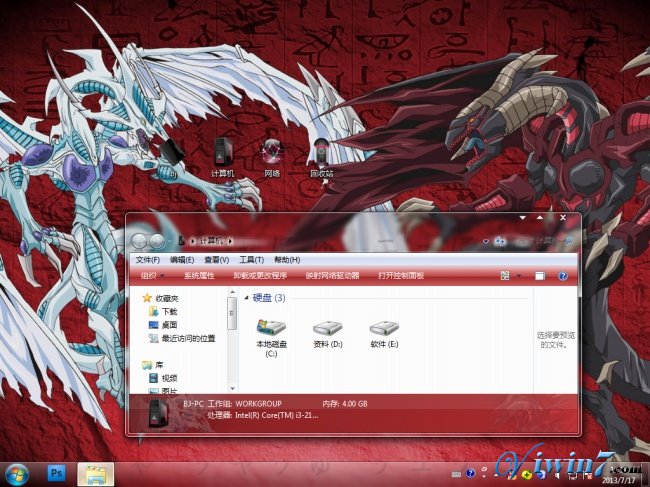Select 资料 (D:) drive
The width and height of the screenshot is (650, 487).
pos(328,334)
